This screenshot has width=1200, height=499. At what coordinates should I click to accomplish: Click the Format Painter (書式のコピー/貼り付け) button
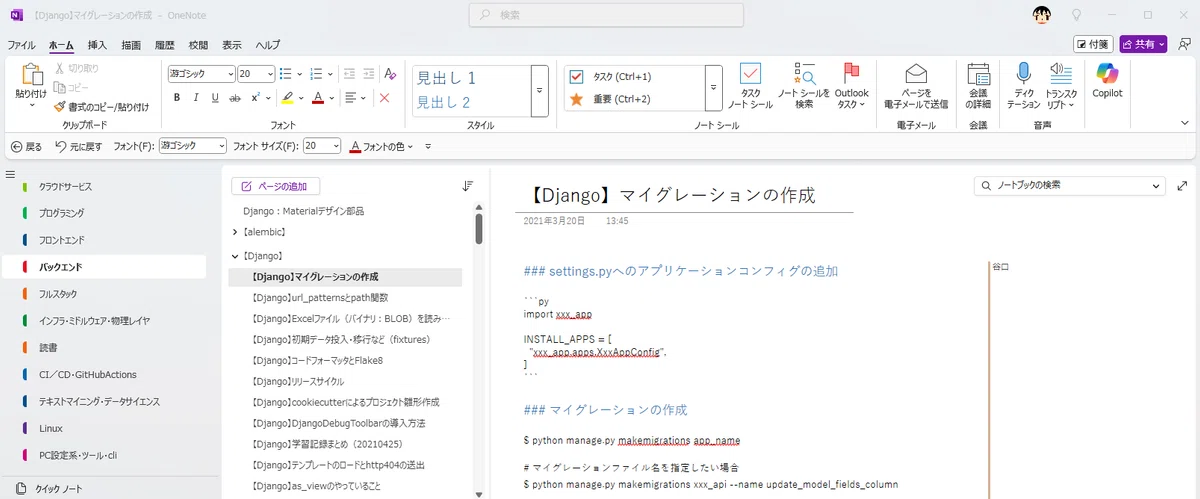(x=101, y=107)
